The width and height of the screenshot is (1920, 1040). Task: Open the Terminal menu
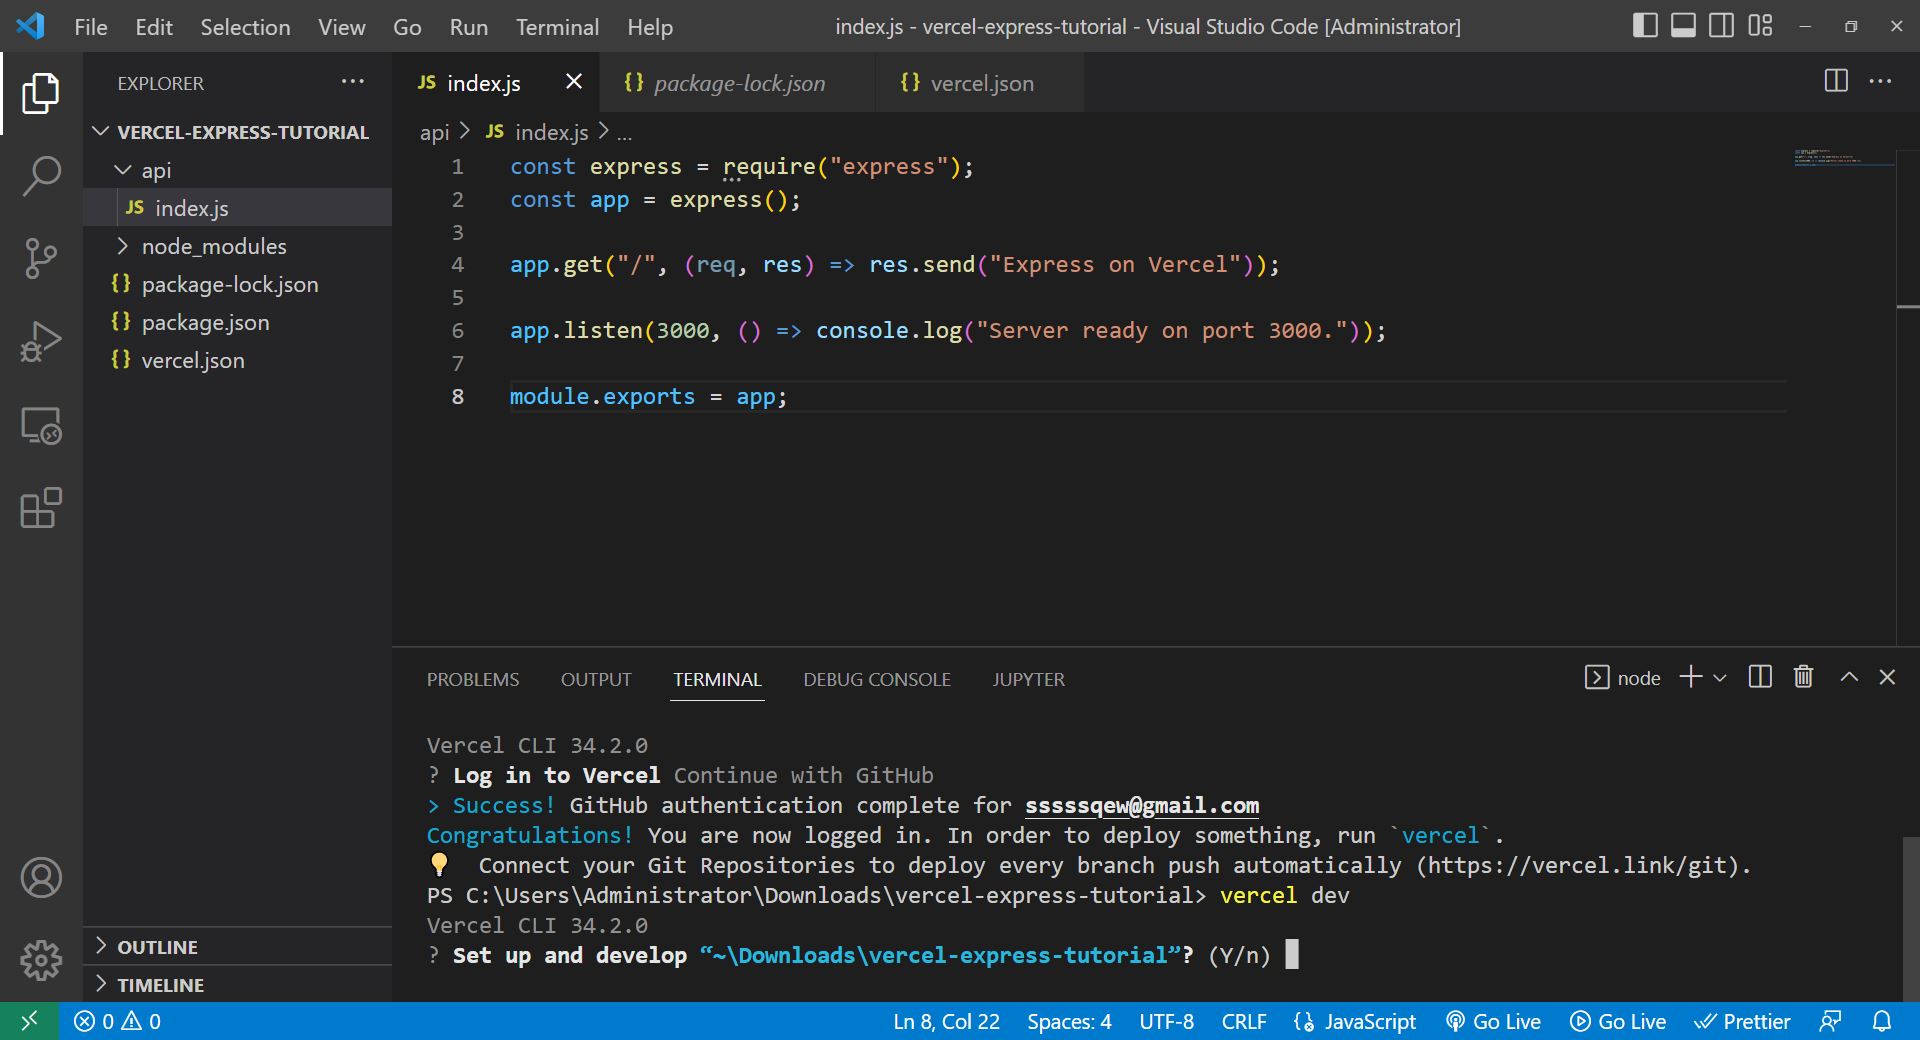pyautogui.click(x=557, y=27)
